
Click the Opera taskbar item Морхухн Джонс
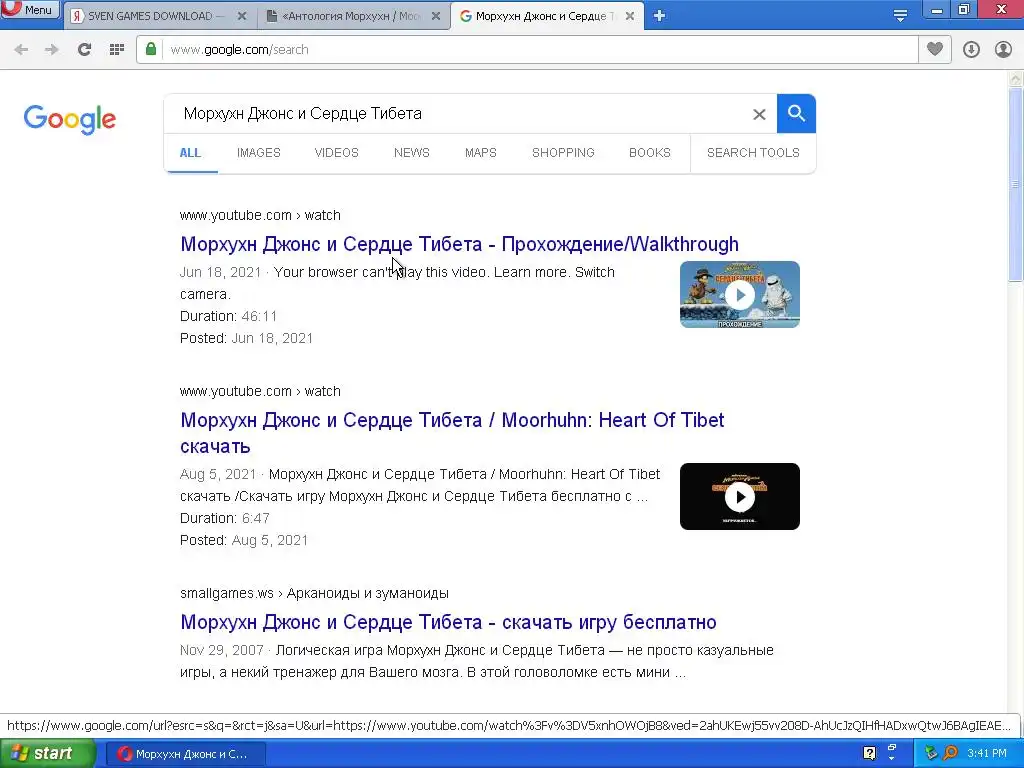point(185,754)
